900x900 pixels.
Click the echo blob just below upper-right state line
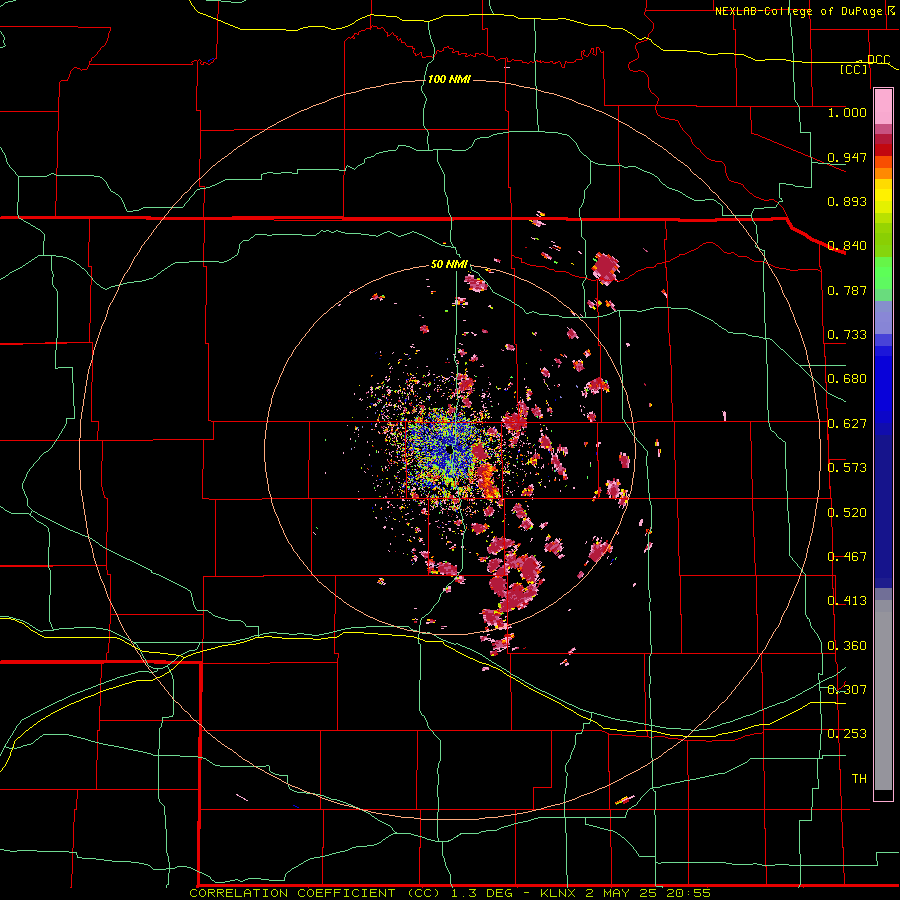click(606, 267)
